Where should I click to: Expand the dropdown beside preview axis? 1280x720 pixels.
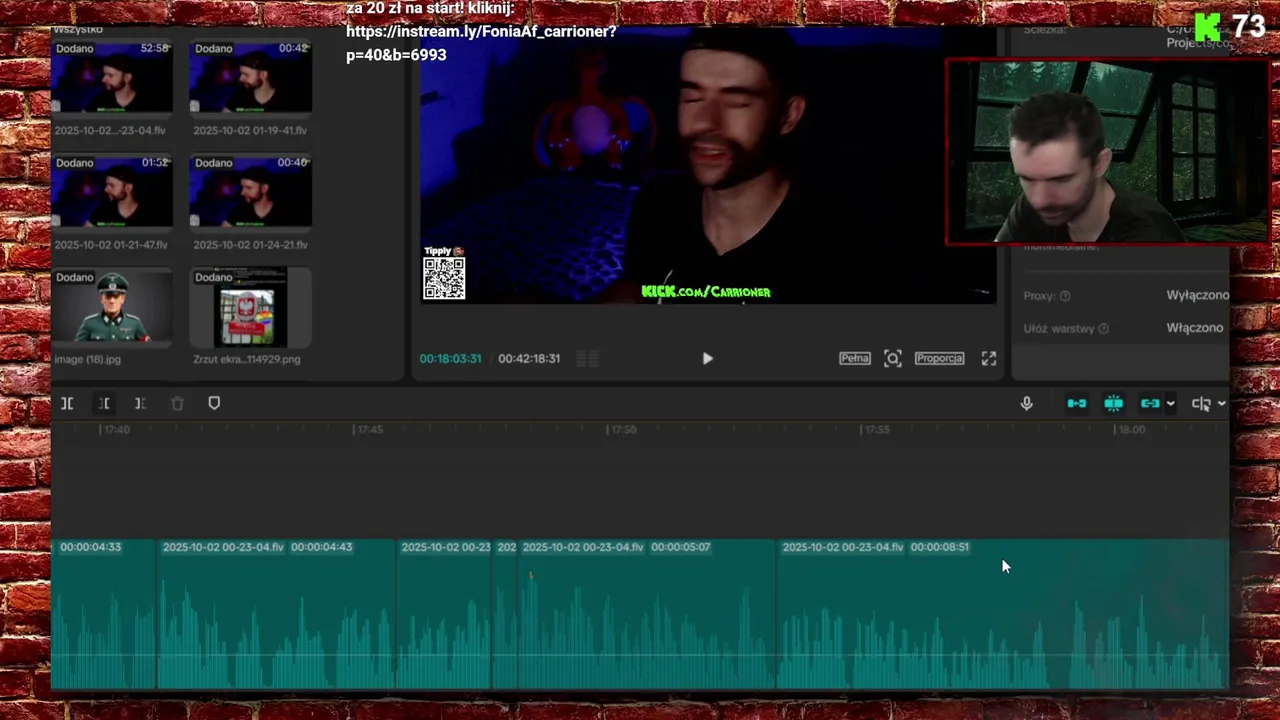click(1221, 404)
